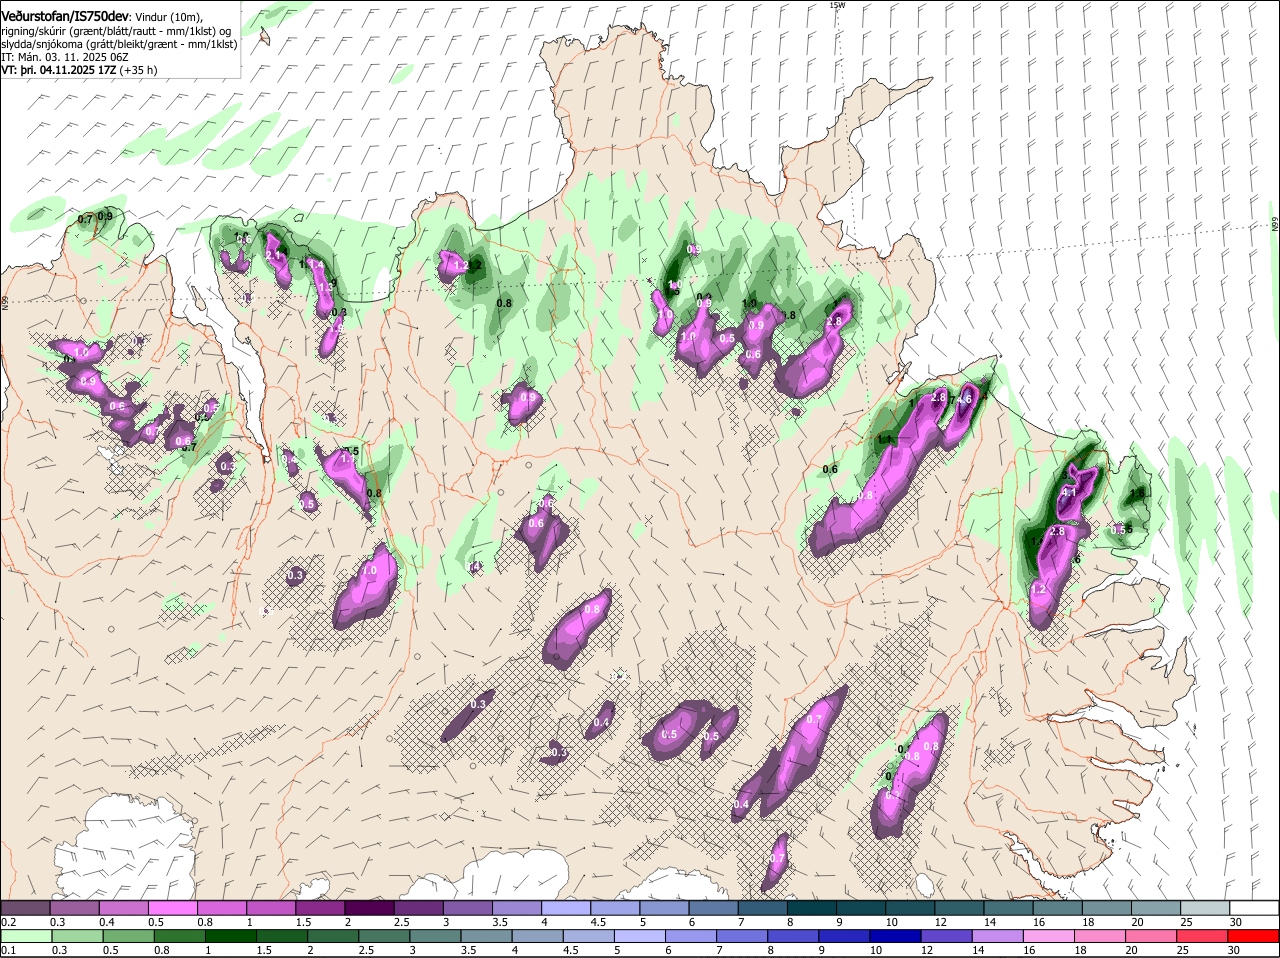Pick the 10 swatch in the snow legend row
The image size is (1280, 958).
(910, 907)
